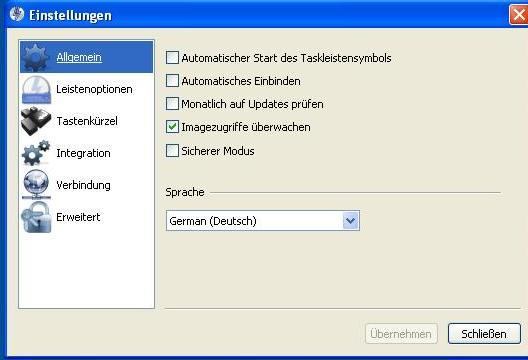Enable Automatischer Start des Taskleistensymbols

point(172,58)
